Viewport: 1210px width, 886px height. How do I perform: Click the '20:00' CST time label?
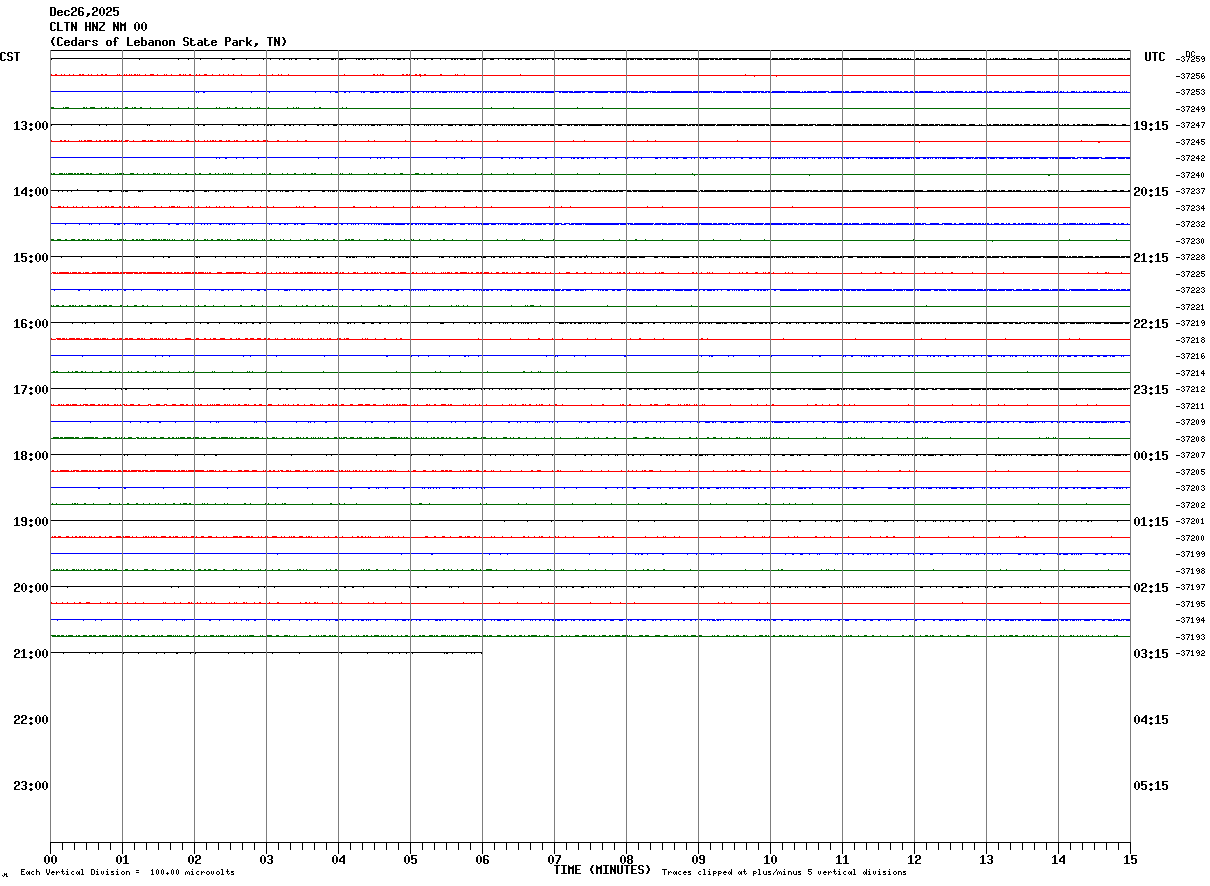(x=30, y=588)
